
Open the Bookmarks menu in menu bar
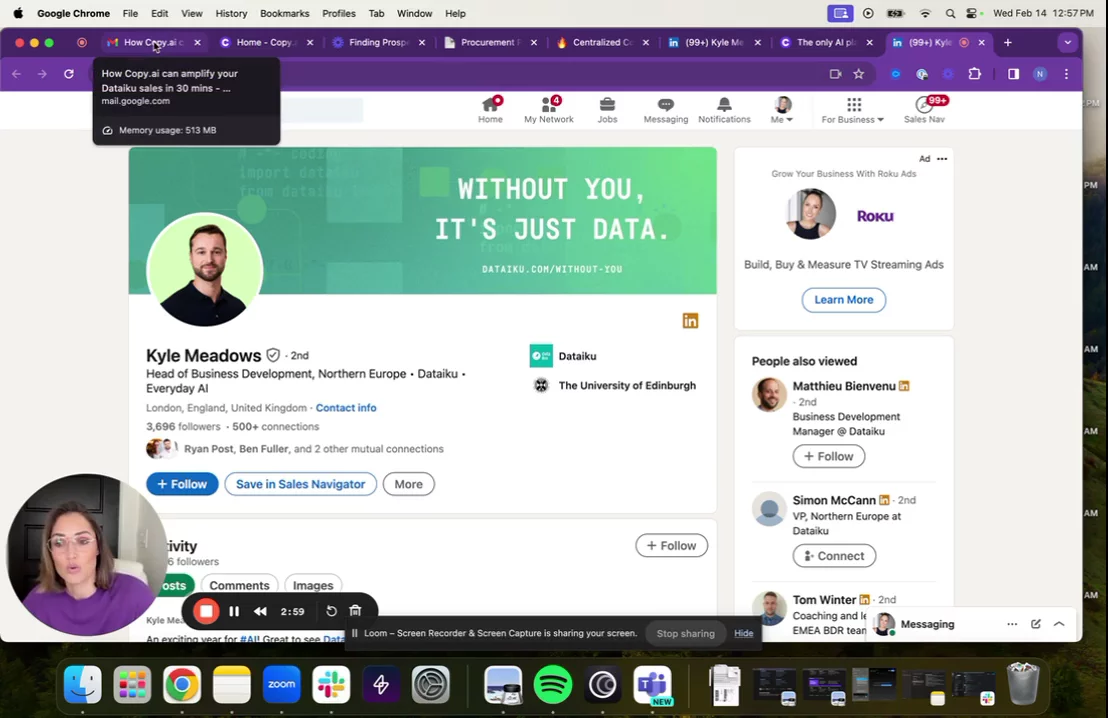tap(284, 13)
